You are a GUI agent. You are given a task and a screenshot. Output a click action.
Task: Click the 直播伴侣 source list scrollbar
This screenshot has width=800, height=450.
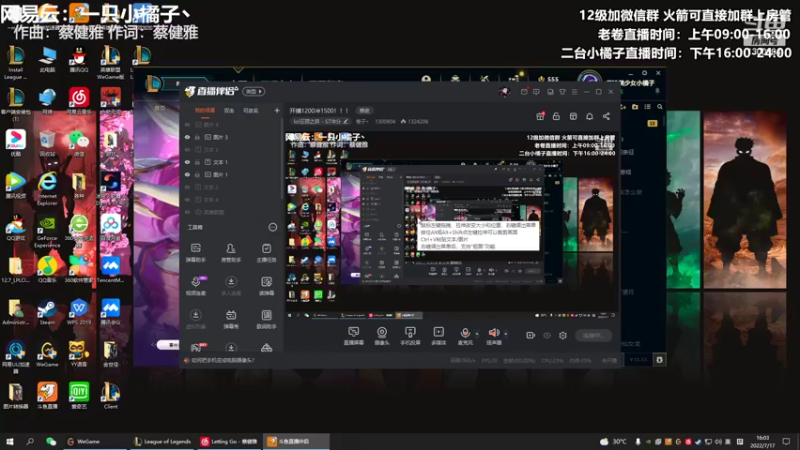pyautogui.click(x=281, y=158)
